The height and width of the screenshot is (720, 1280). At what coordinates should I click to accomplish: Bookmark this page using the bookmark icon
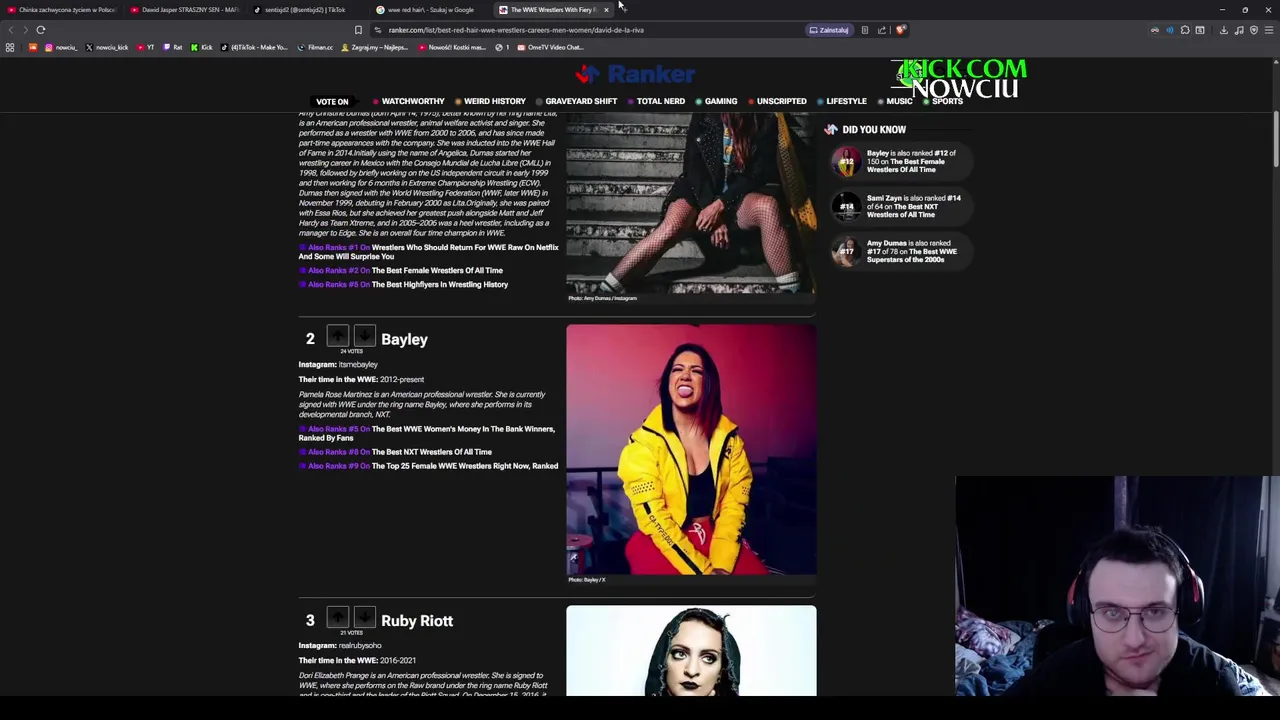358,30
